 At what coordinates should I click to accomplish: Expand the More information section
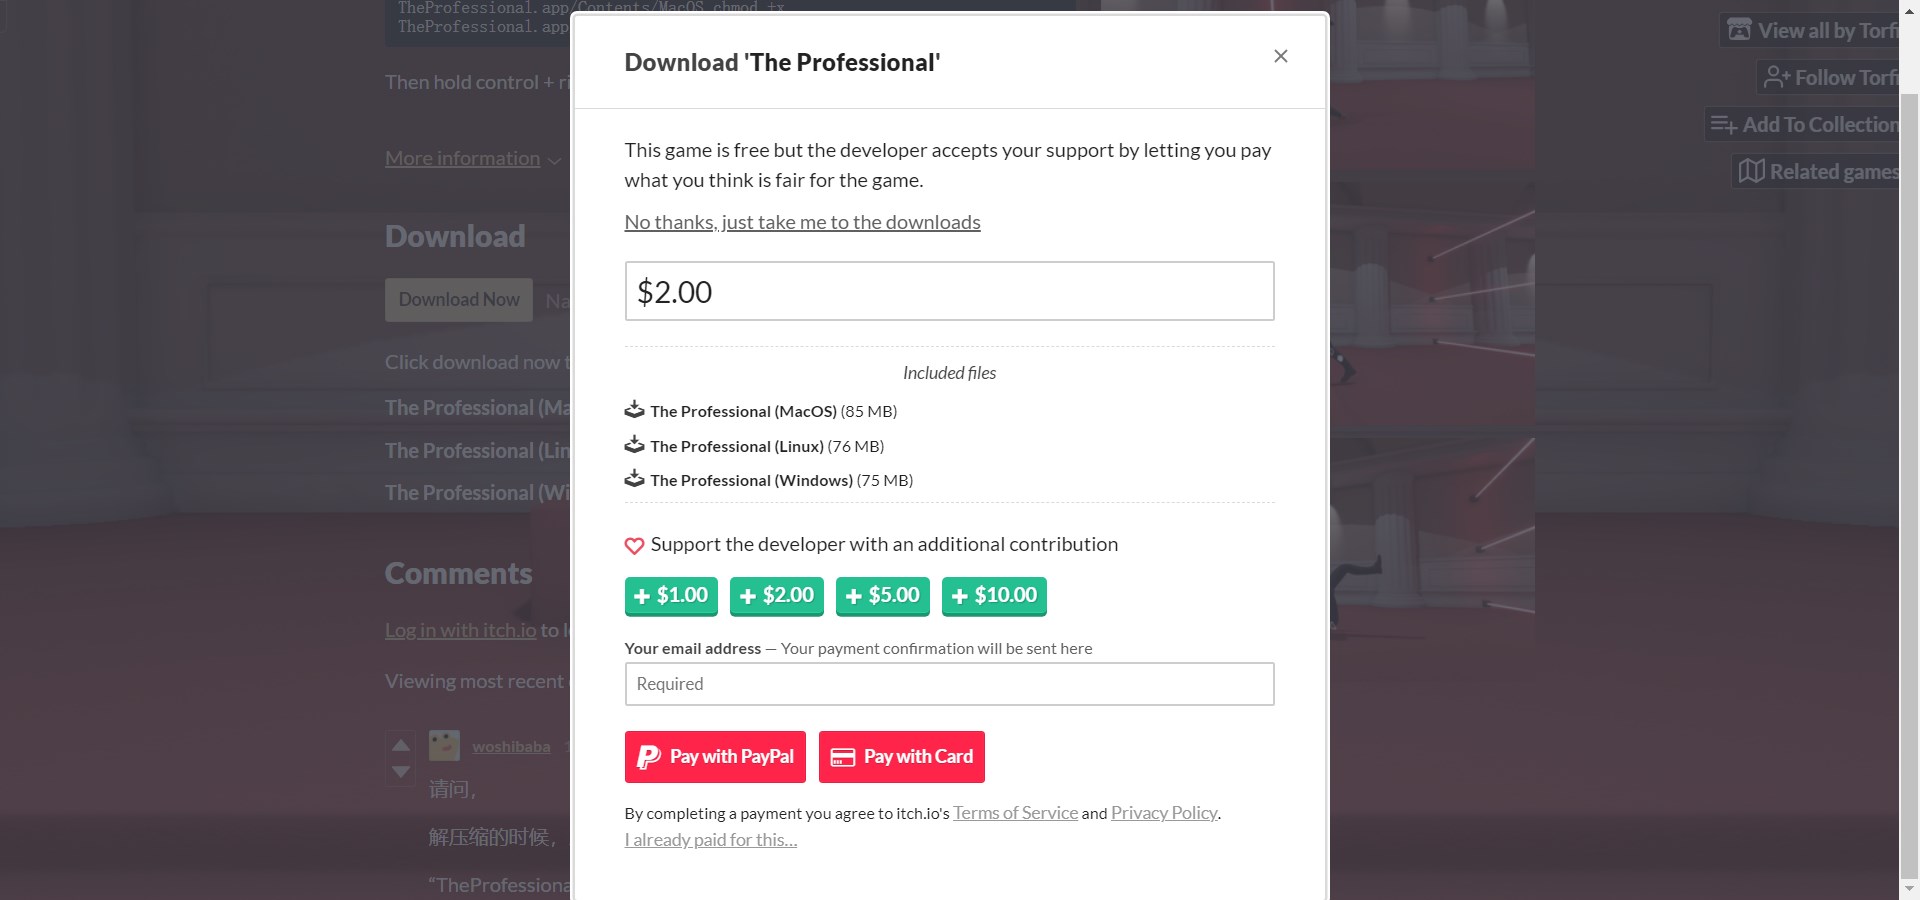(x=472, y=158)
